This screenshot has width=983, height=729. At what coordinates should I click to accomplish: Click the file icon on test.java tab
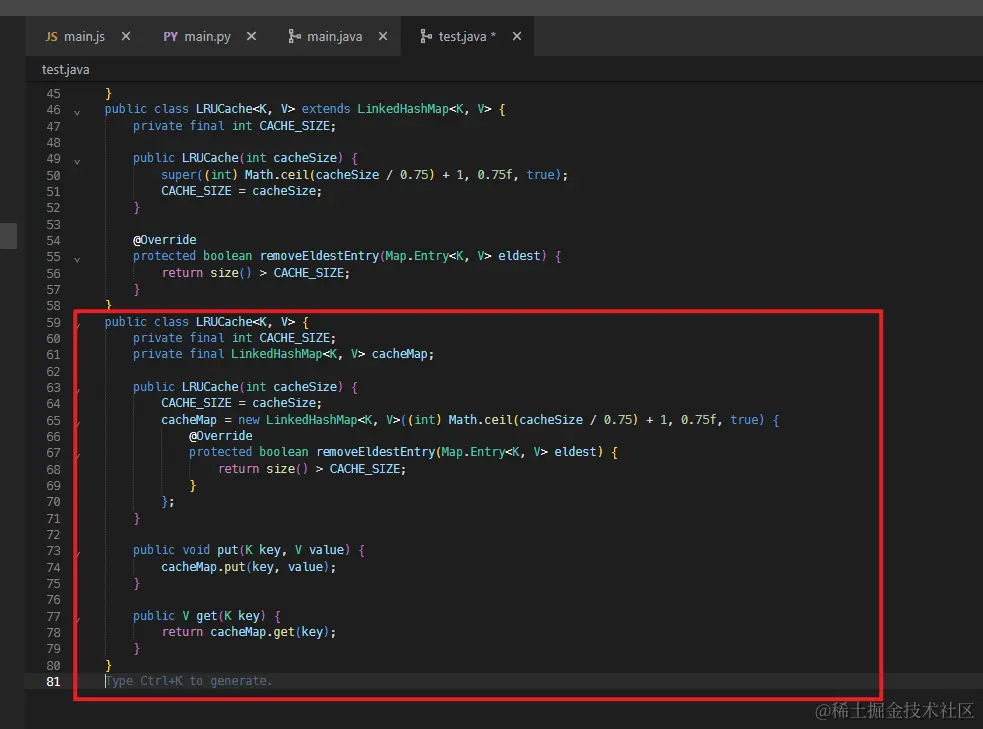click(x=426, y=36)
